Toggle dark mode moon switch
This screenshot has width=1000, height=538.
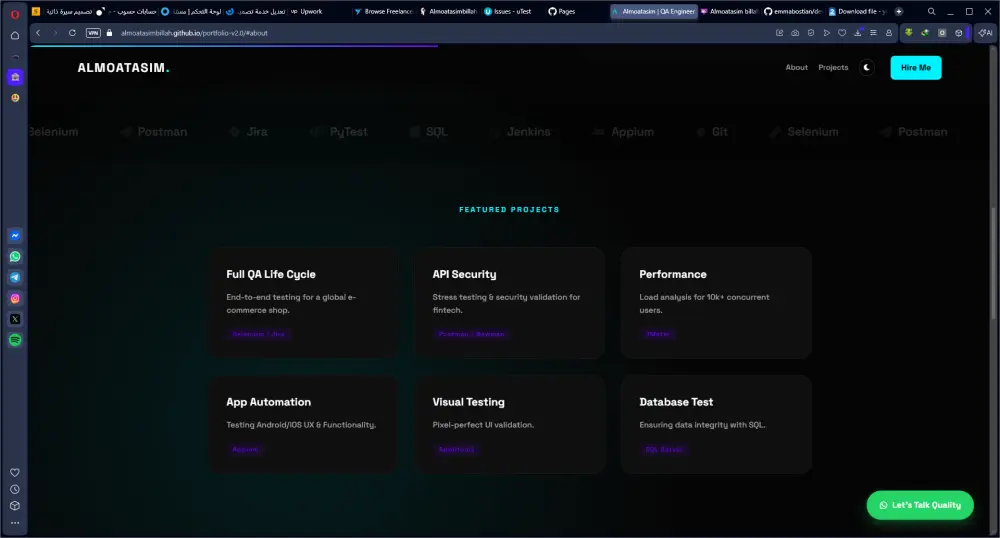tap(867, 68)
